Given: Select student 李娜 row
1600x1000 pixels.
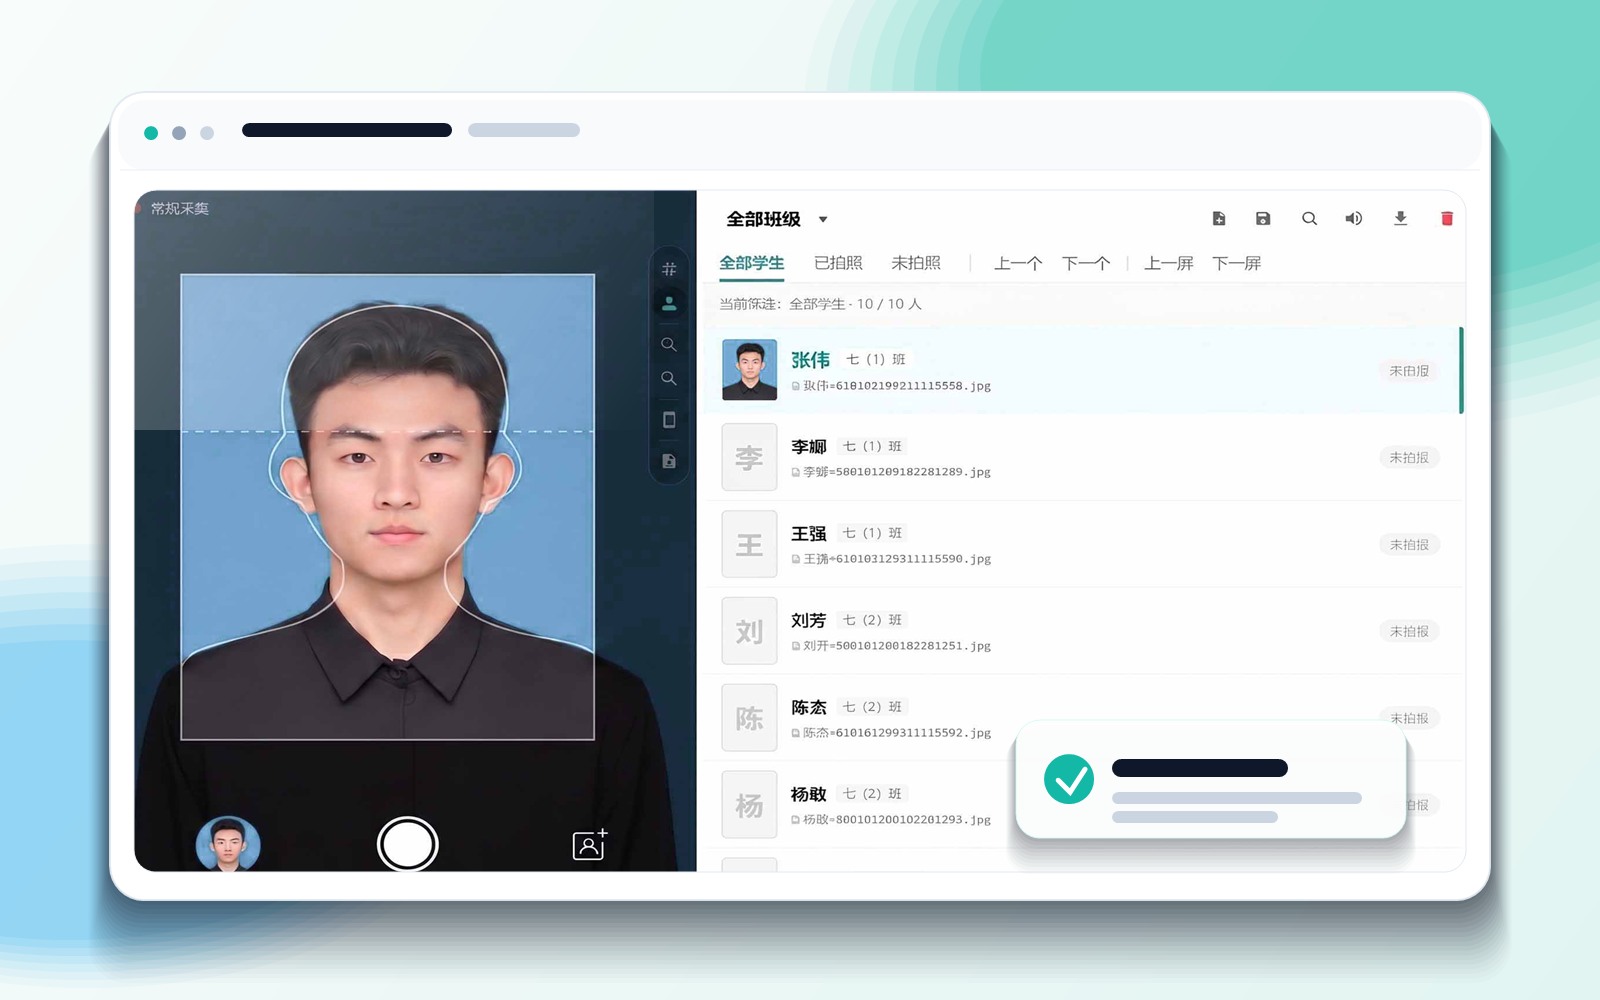Looking at the screenshot, I should pos(1083,457).
